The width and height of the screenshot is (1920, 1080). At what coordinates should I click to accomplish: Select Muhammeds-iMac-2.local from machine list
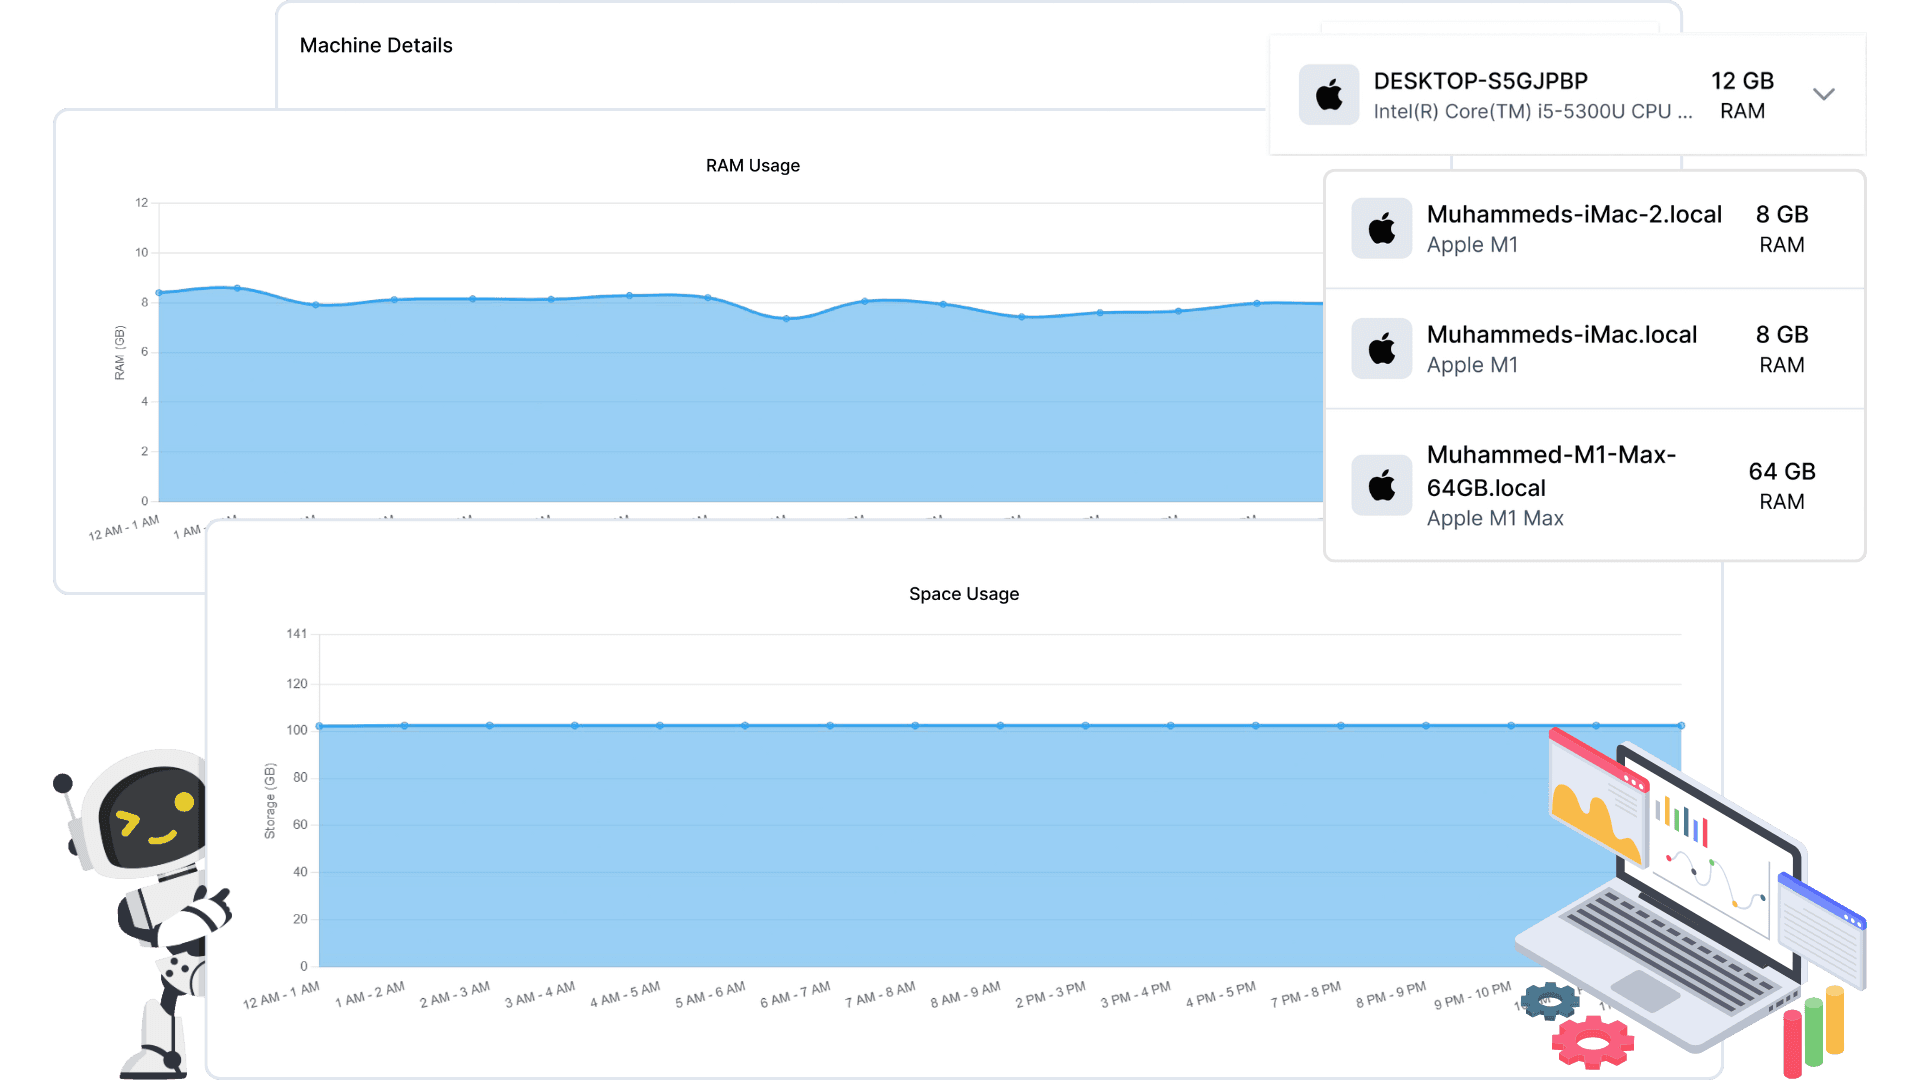(1595, 229)
